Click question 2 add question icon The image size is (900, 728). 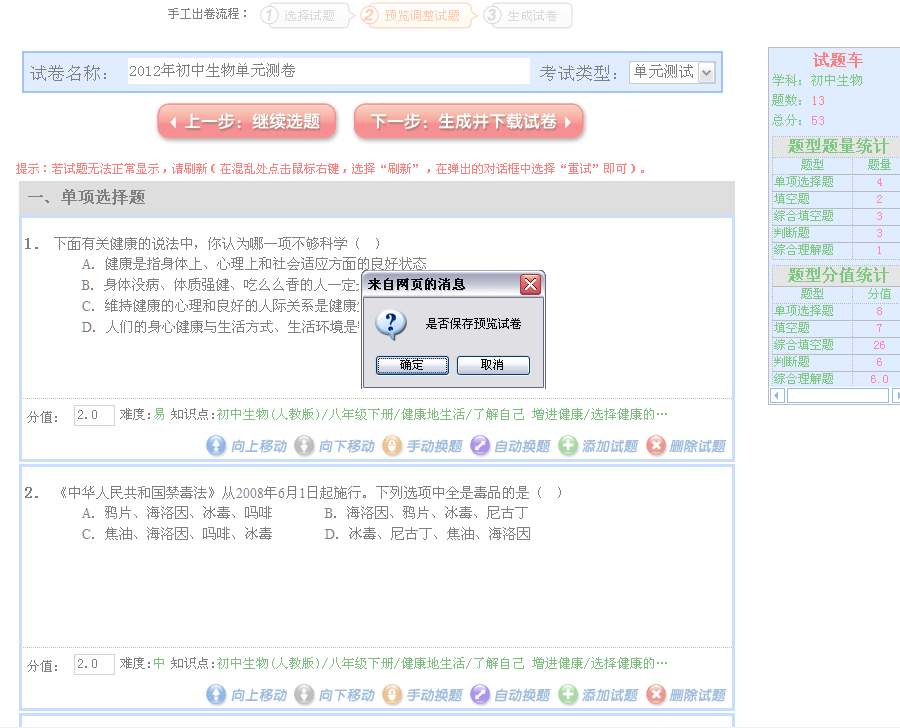click(x=568, y=695)
